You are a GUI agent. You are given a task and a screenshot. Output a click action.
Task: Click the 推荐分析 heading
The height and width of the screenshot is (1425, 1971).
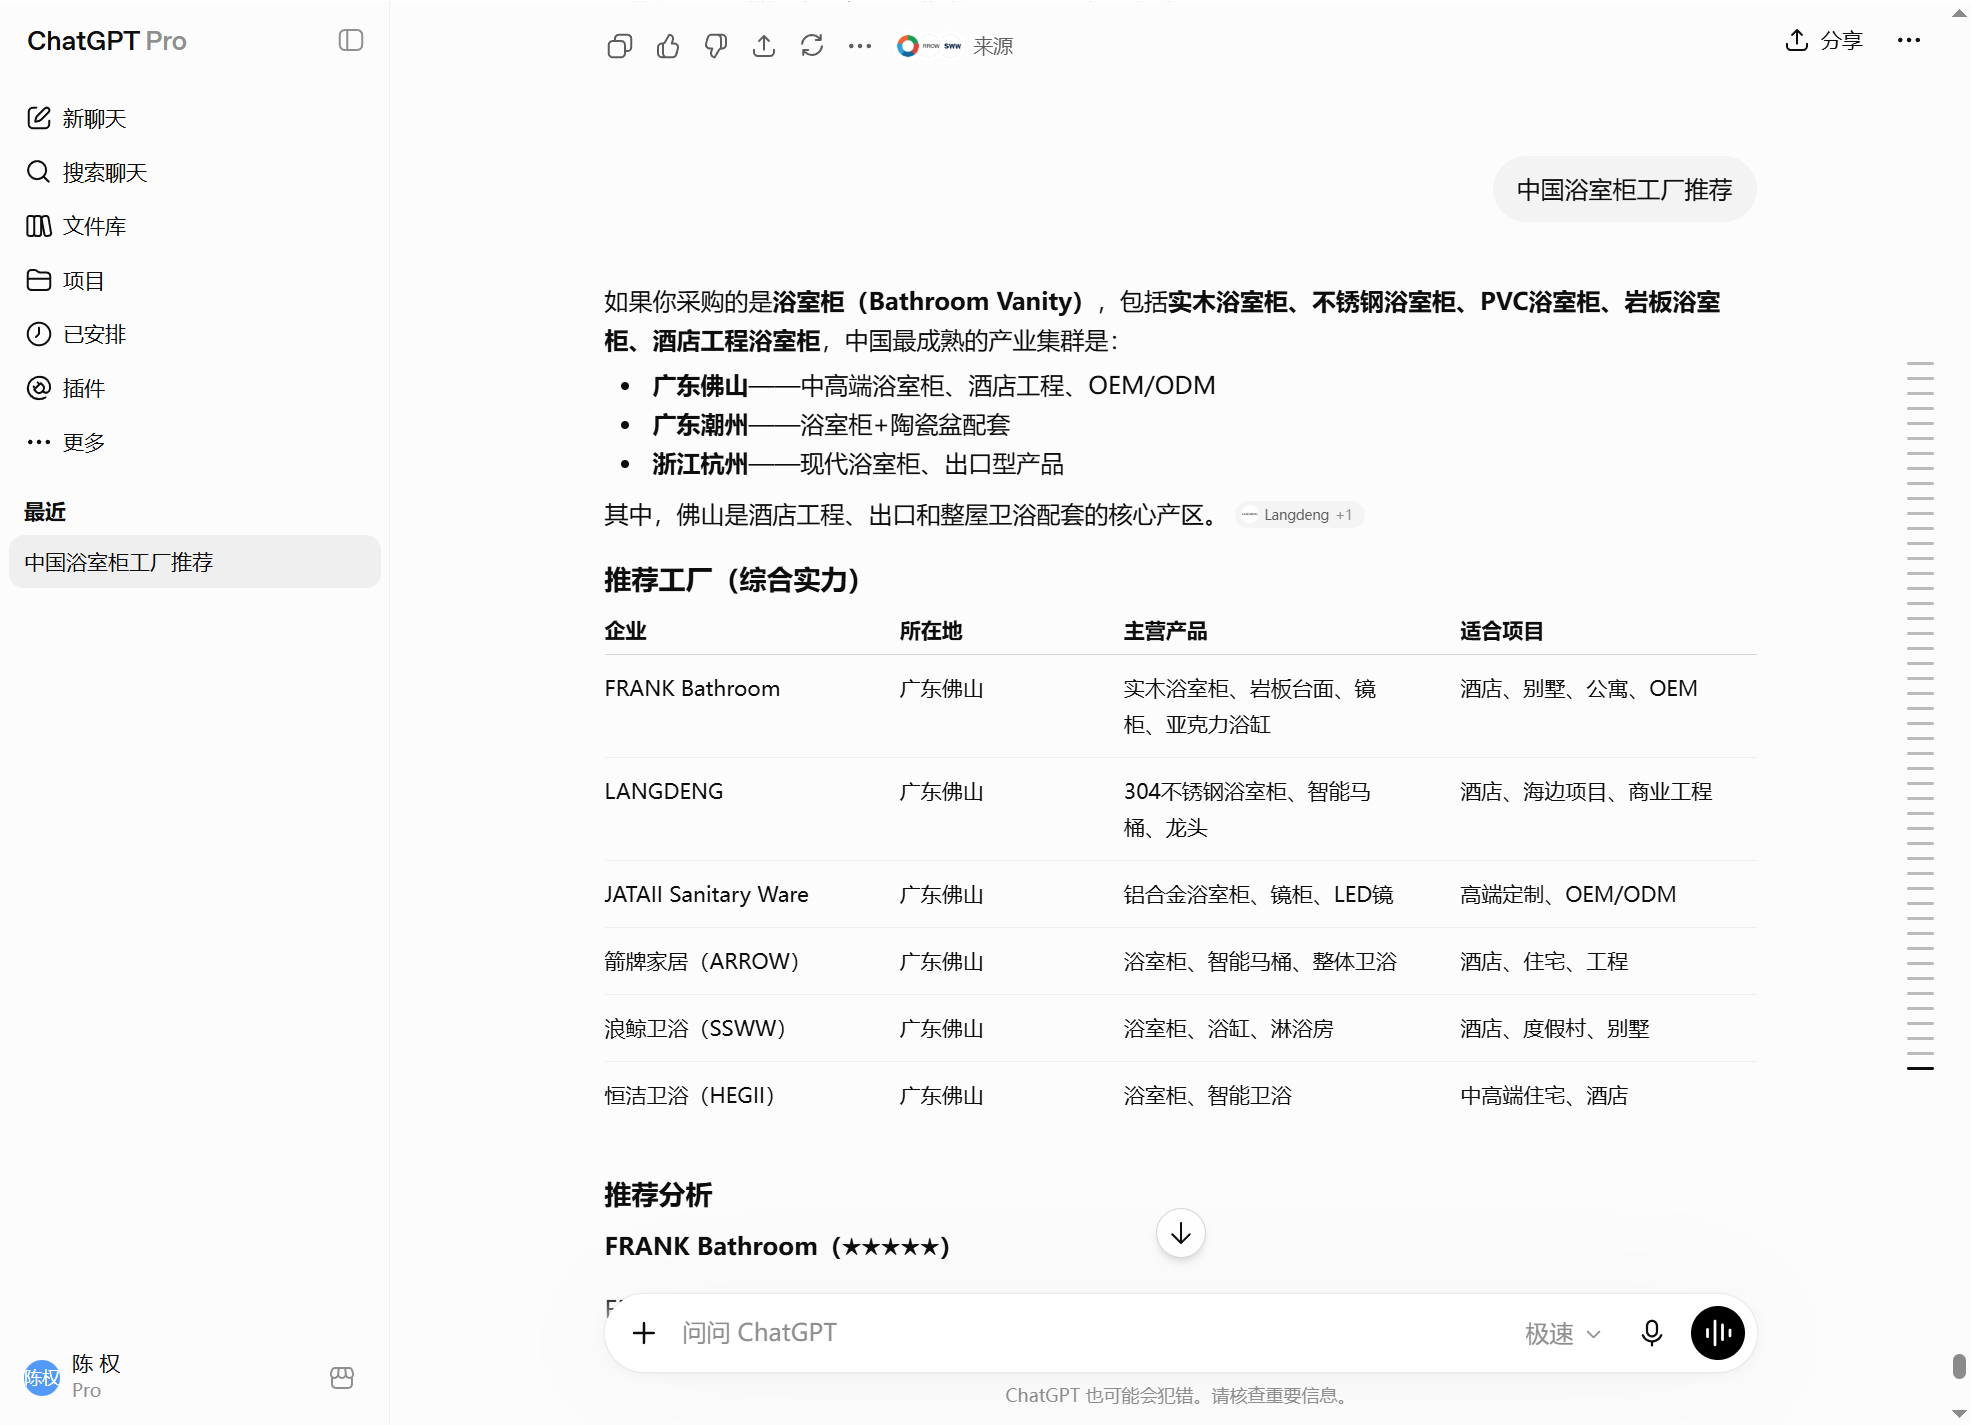658,1194
